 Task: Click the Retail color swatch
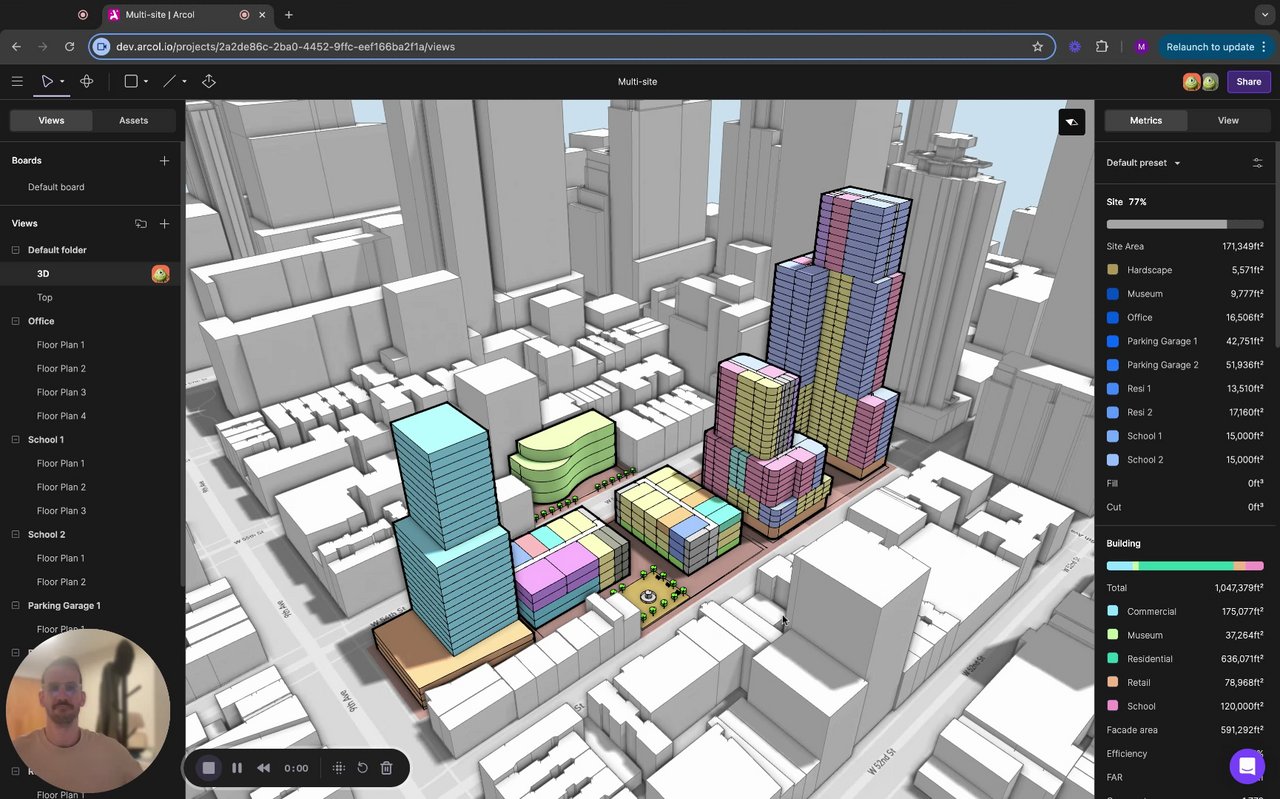click(1113, 683)
